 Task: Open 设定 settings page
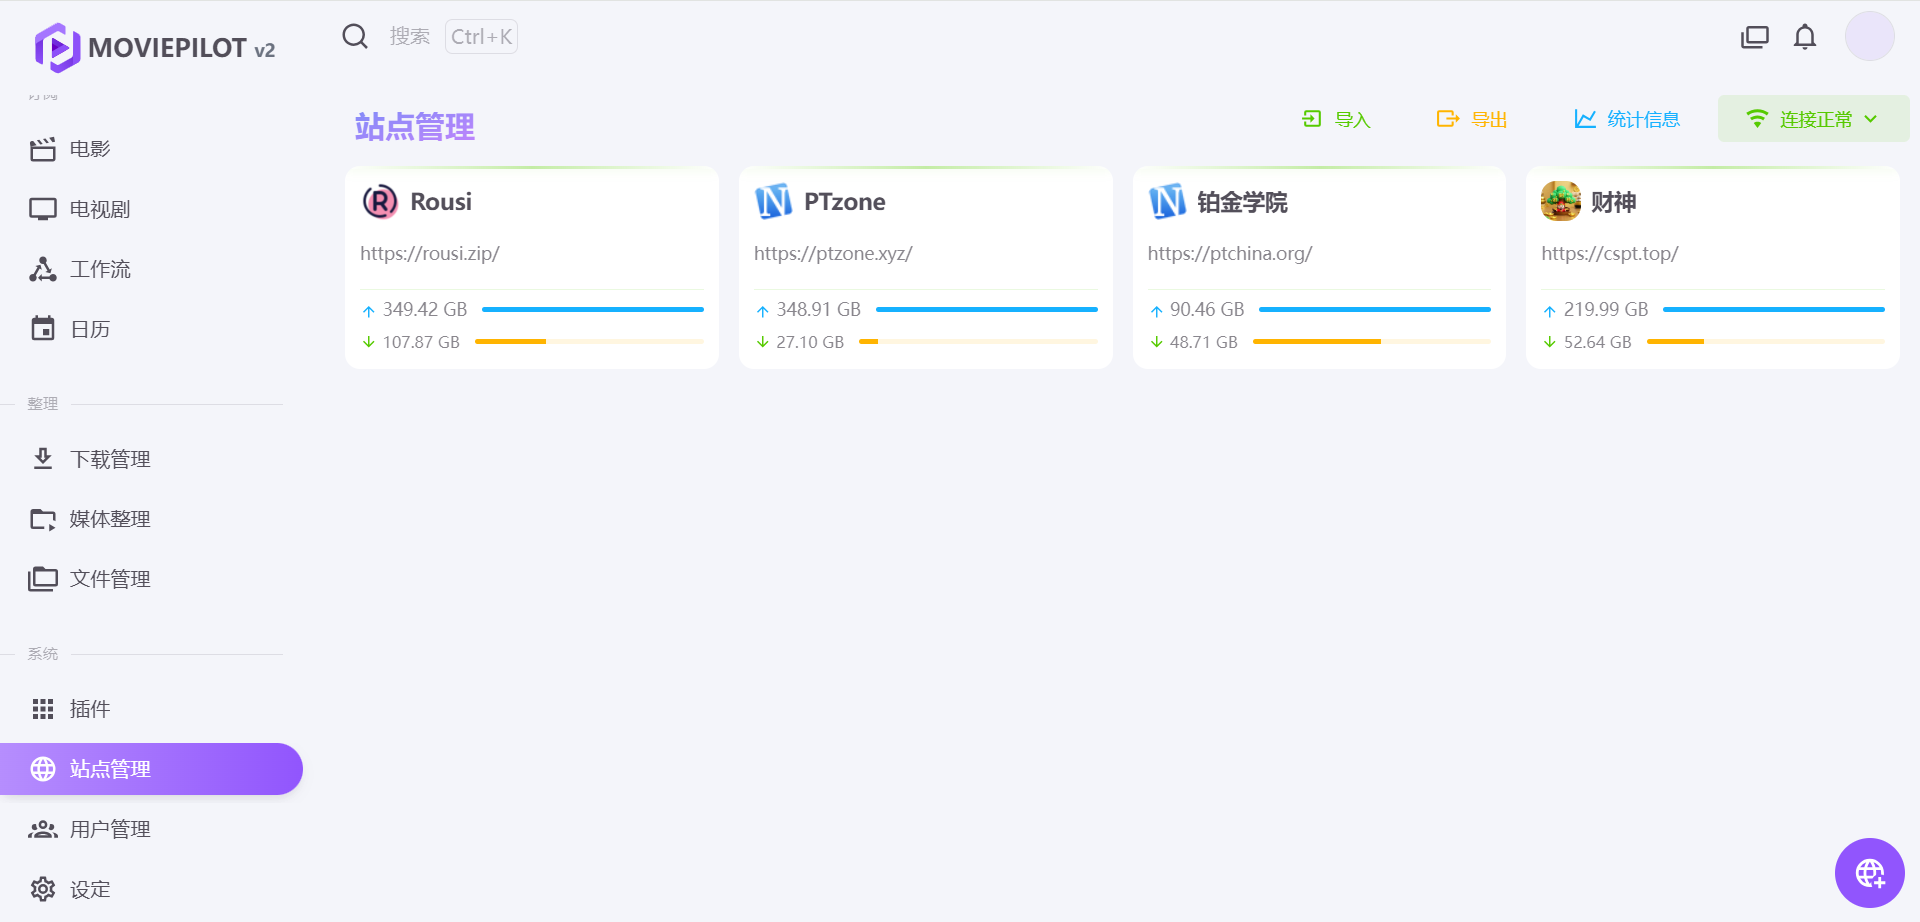click(x=90, y=889)
